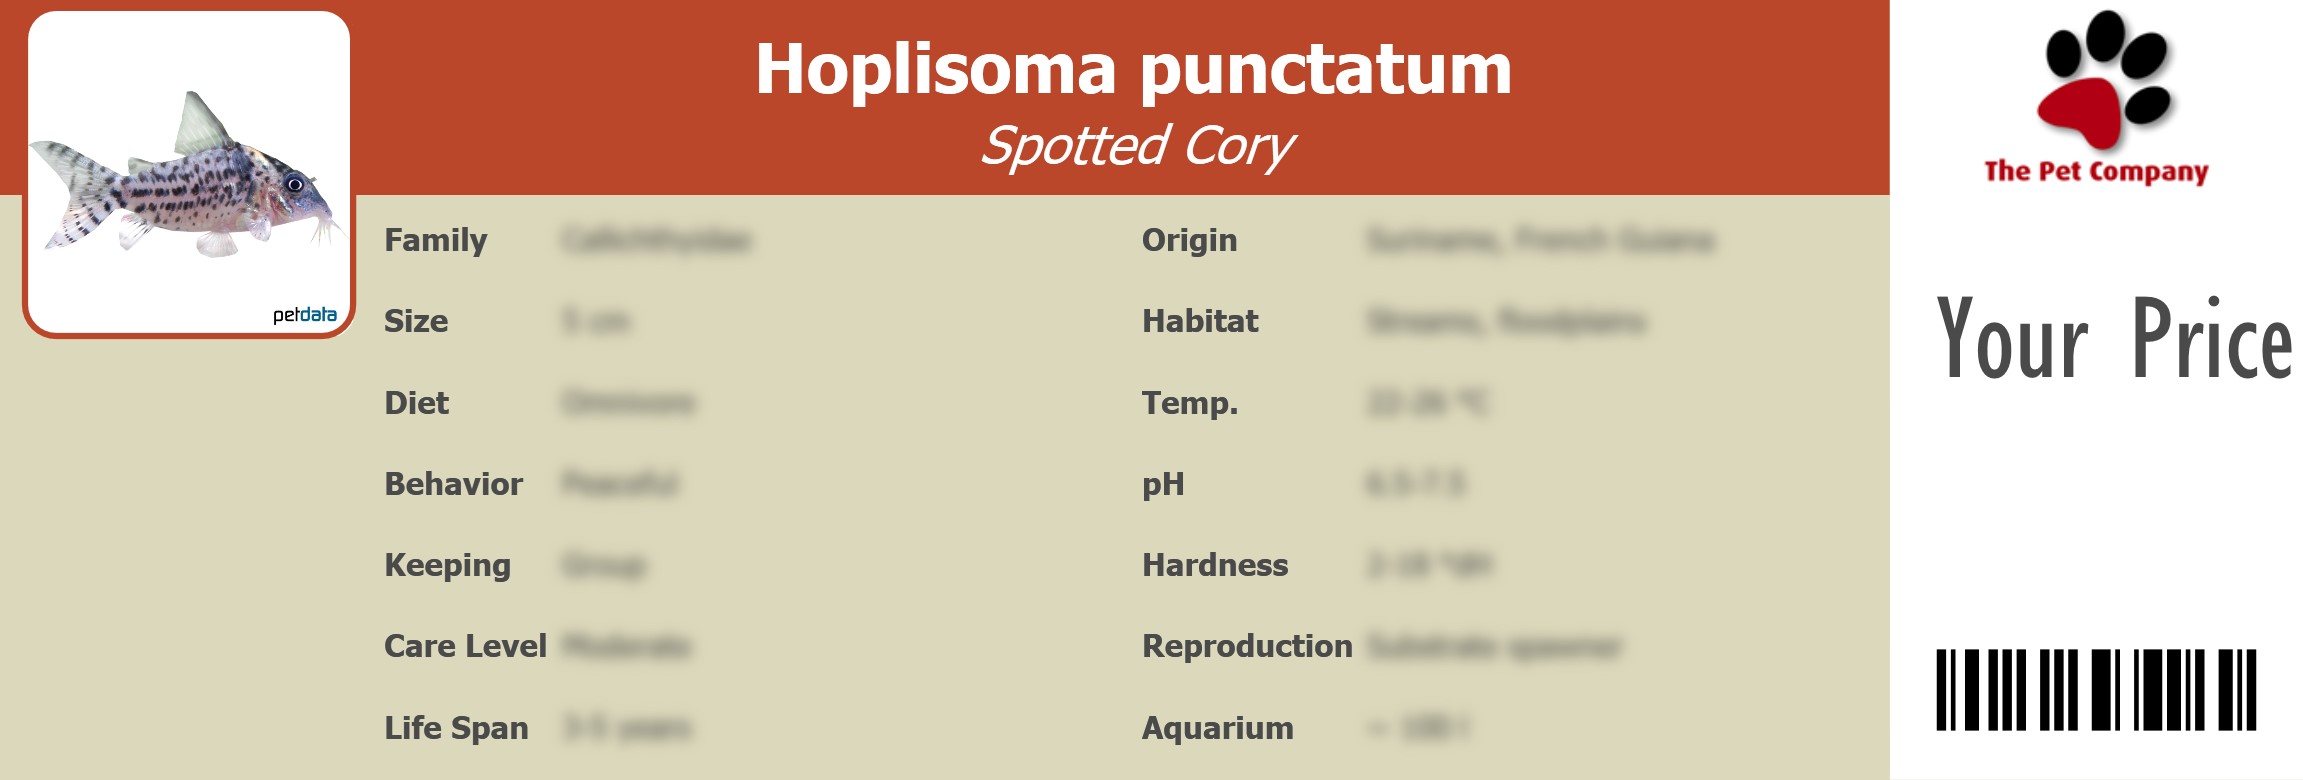Click the Life Span label

click(x=456, y=728)
